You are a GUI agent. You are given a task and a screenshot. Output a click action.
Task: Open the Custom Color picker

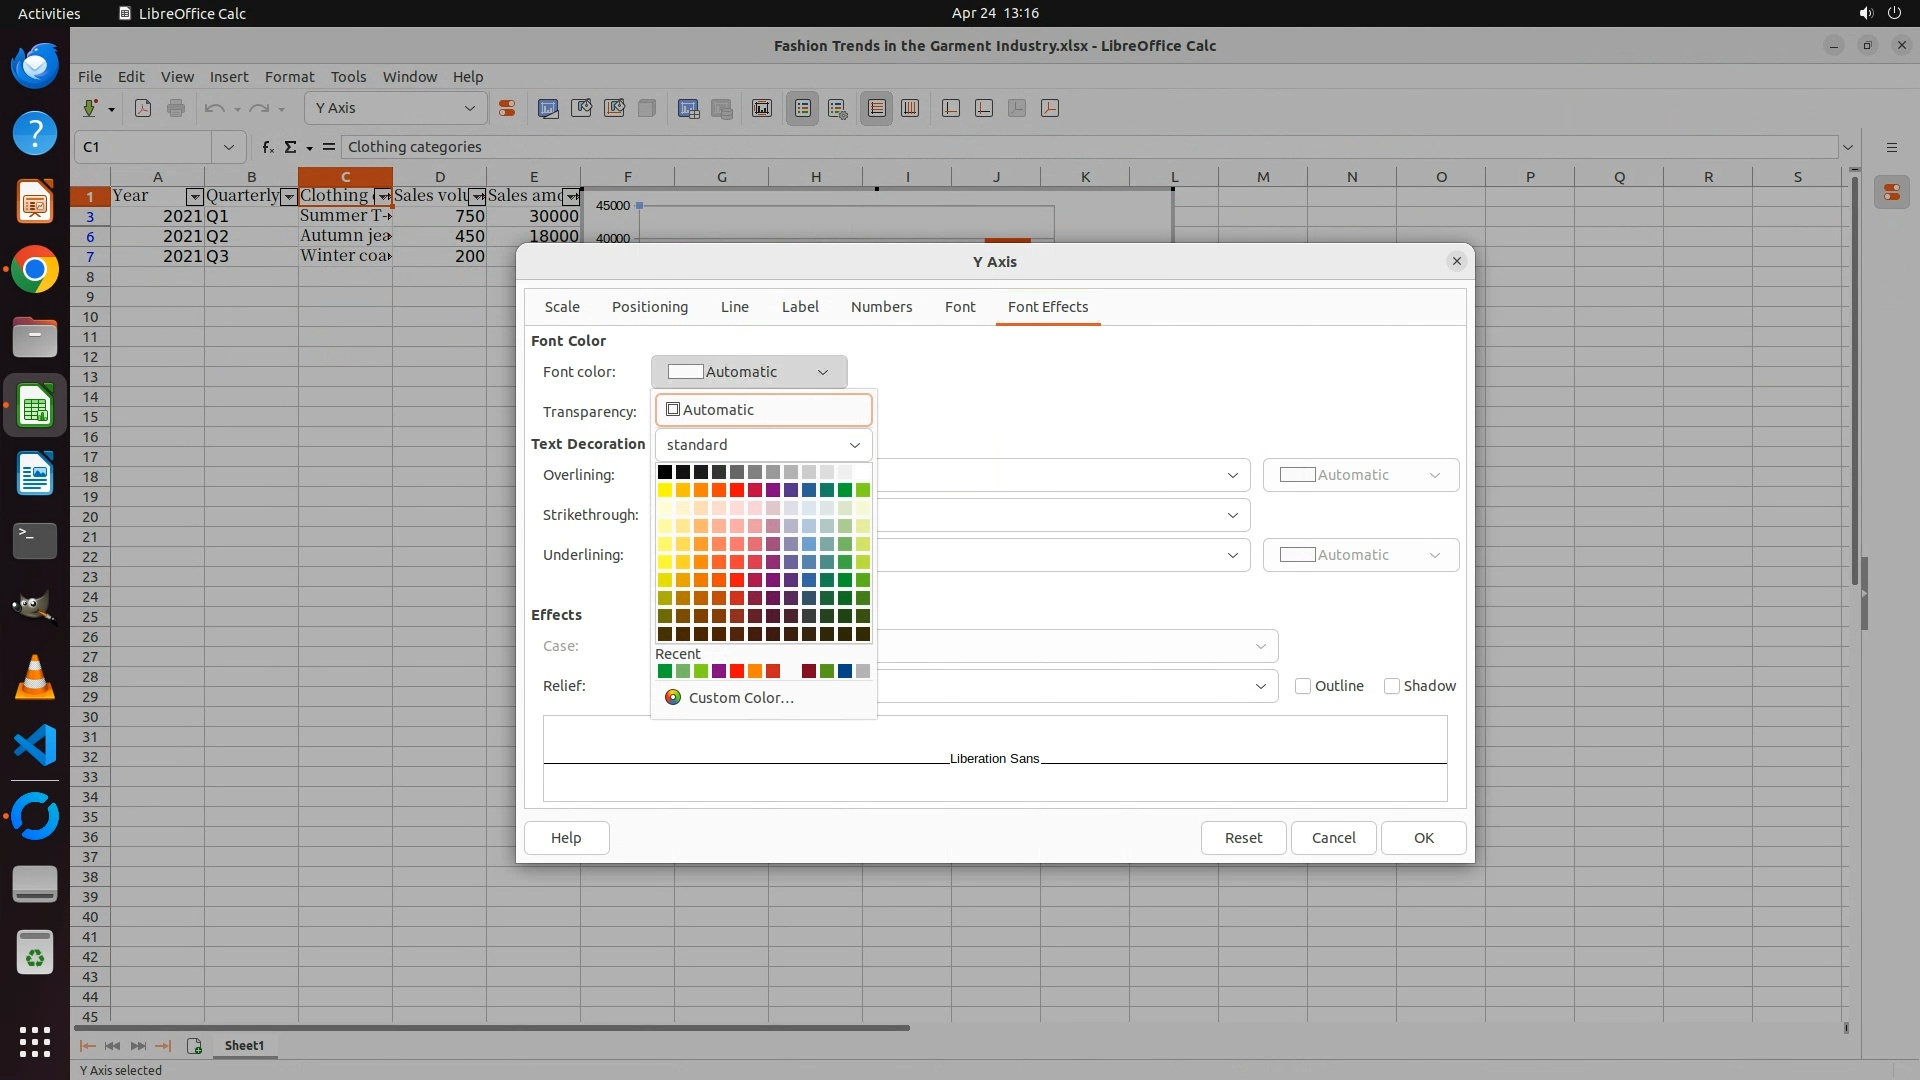pos(740,698)
